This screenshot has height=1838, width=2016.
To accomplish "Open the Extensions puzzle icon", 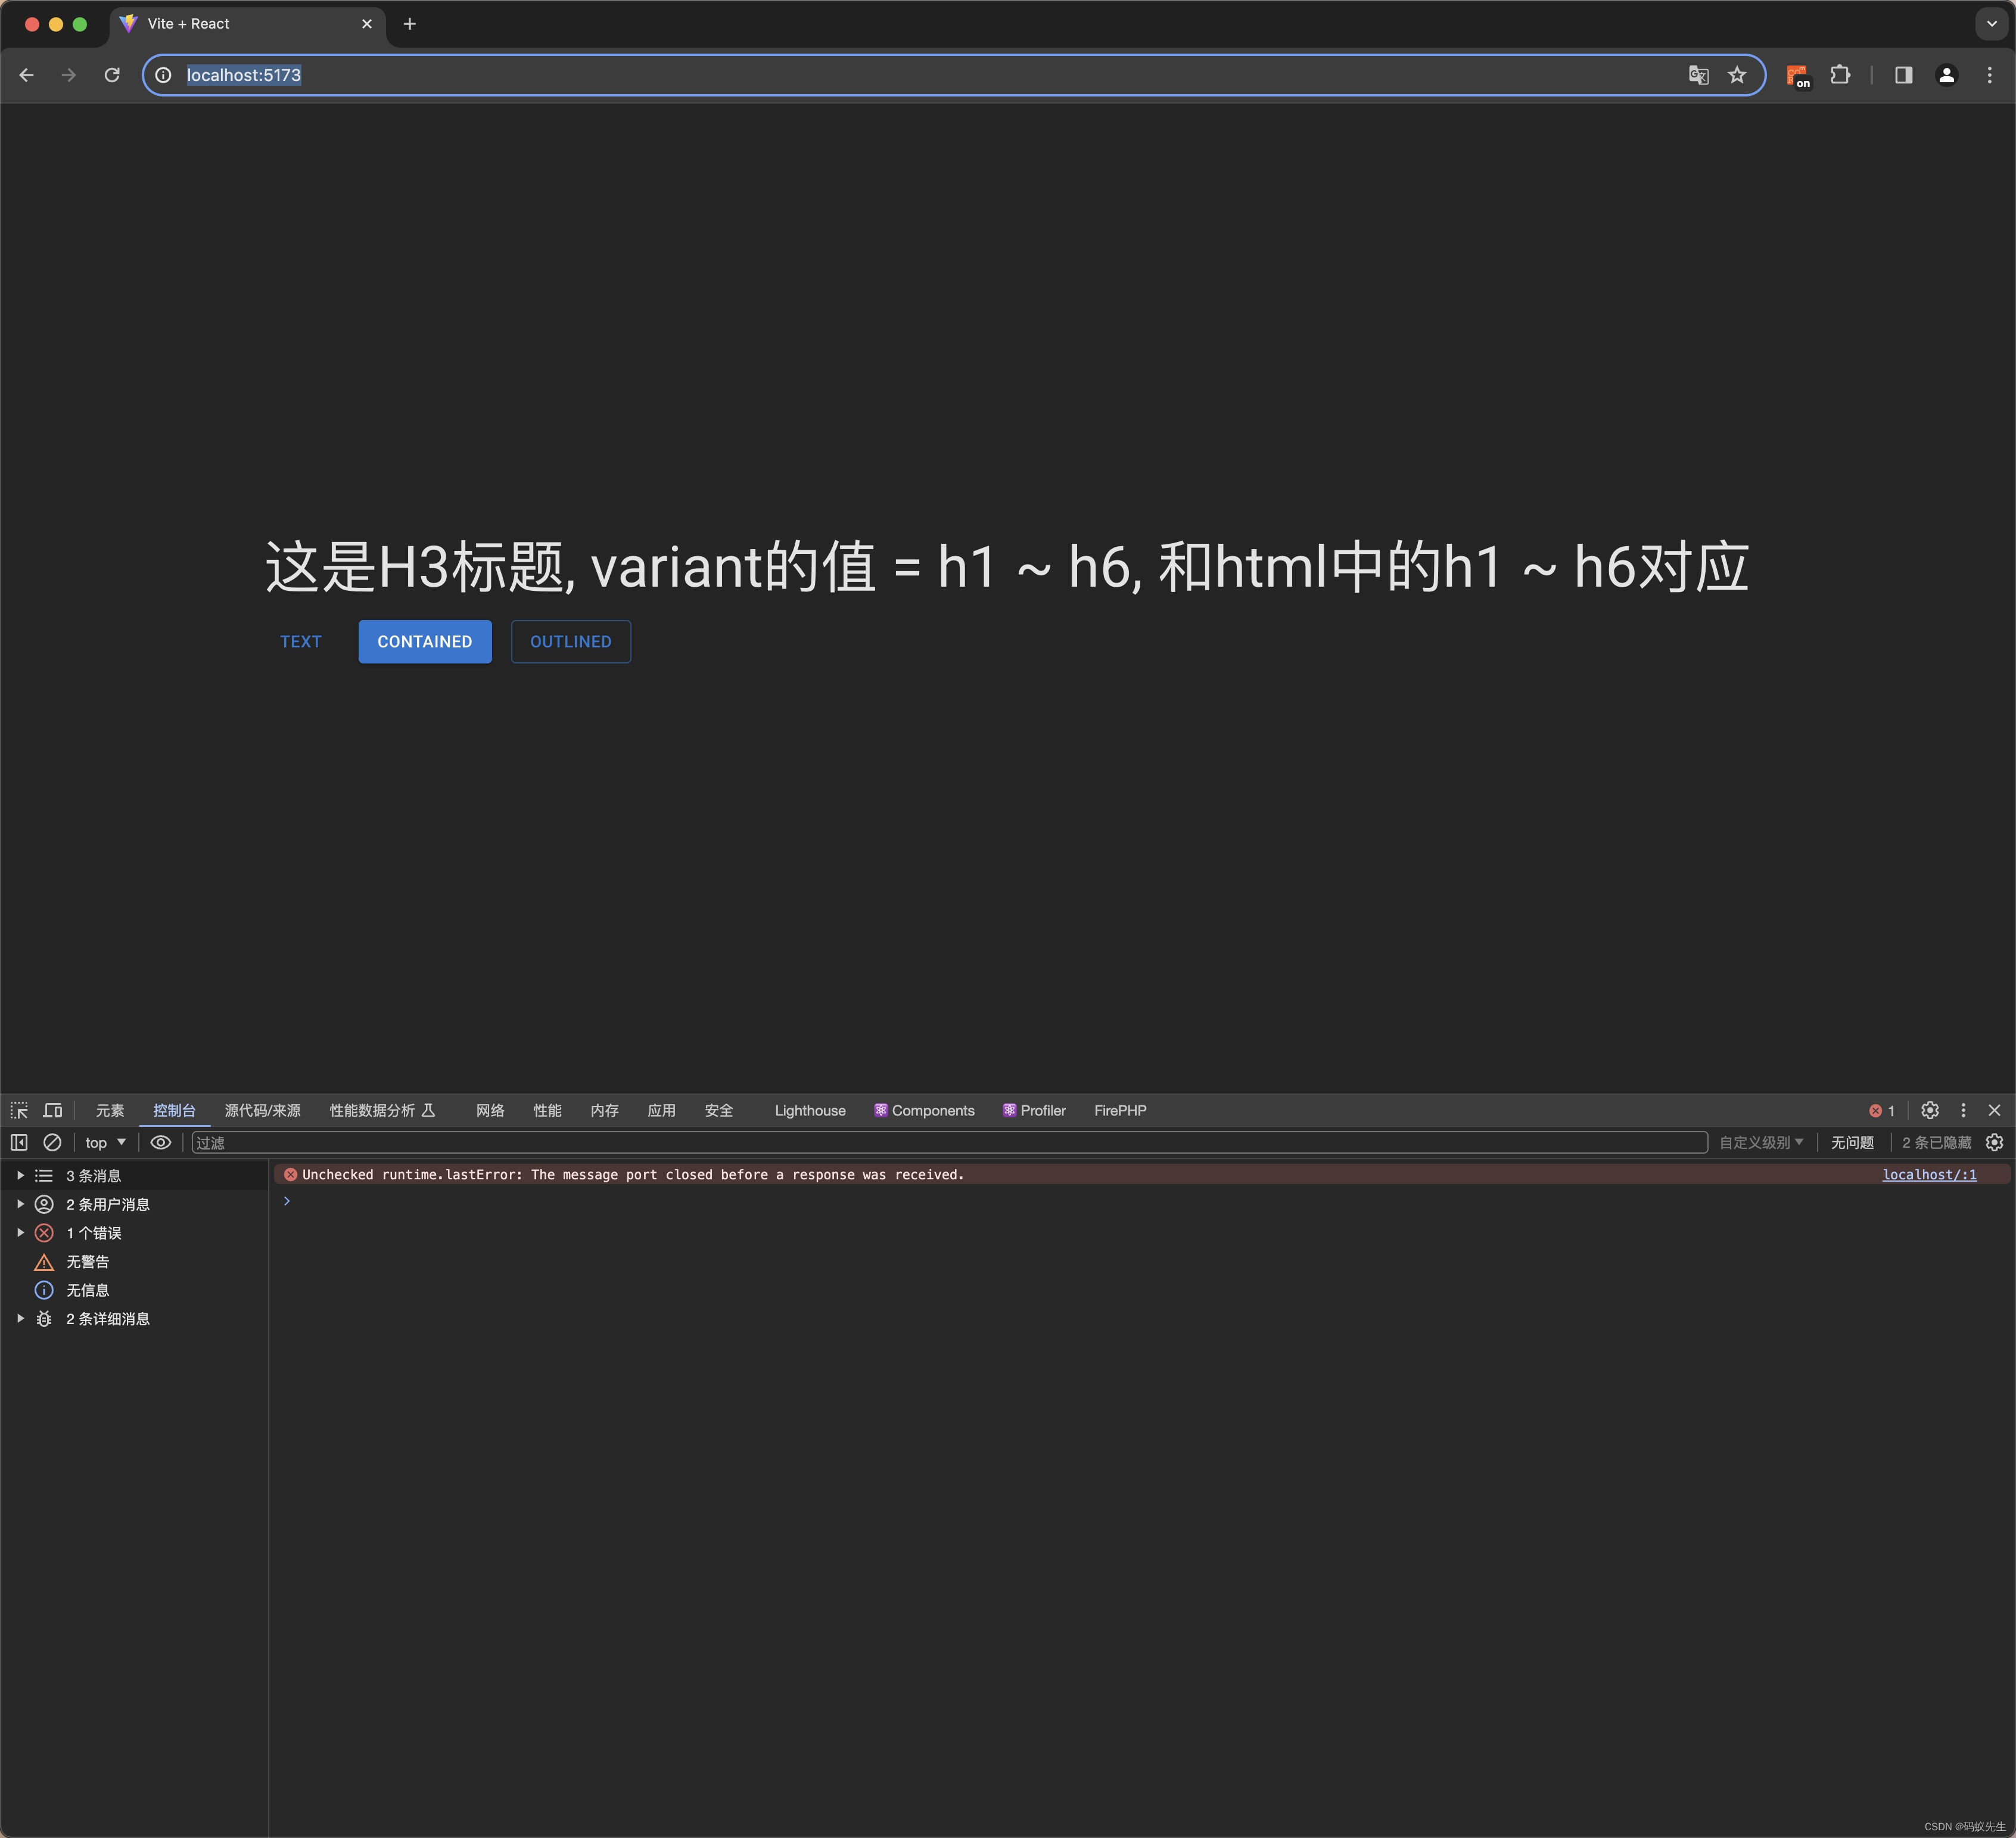I will tap(1840, 75).
